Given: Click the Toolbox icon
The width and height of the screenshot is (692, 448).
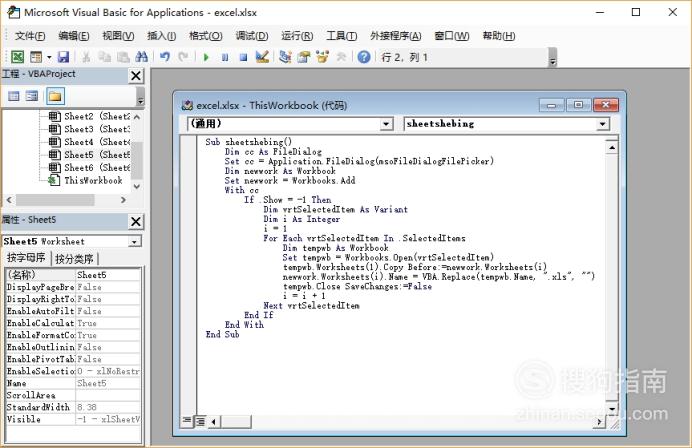Looking at the screenshot, I should (341, 57).
